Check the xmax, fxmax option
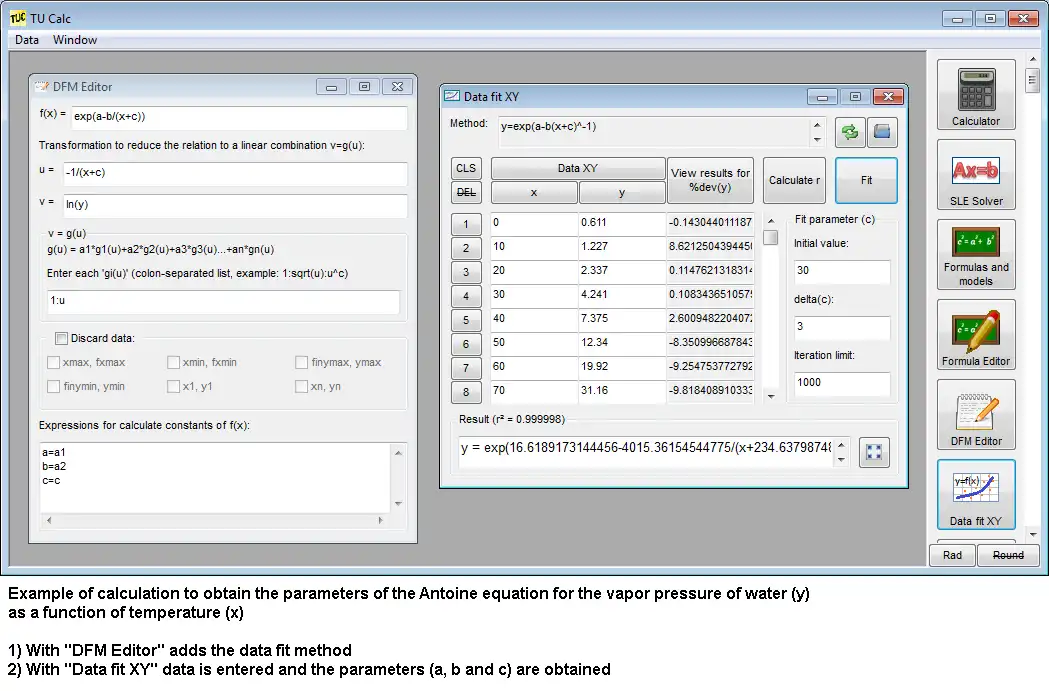The height and width of the screenshot is (691, 1049). click(x=54, y=363)
